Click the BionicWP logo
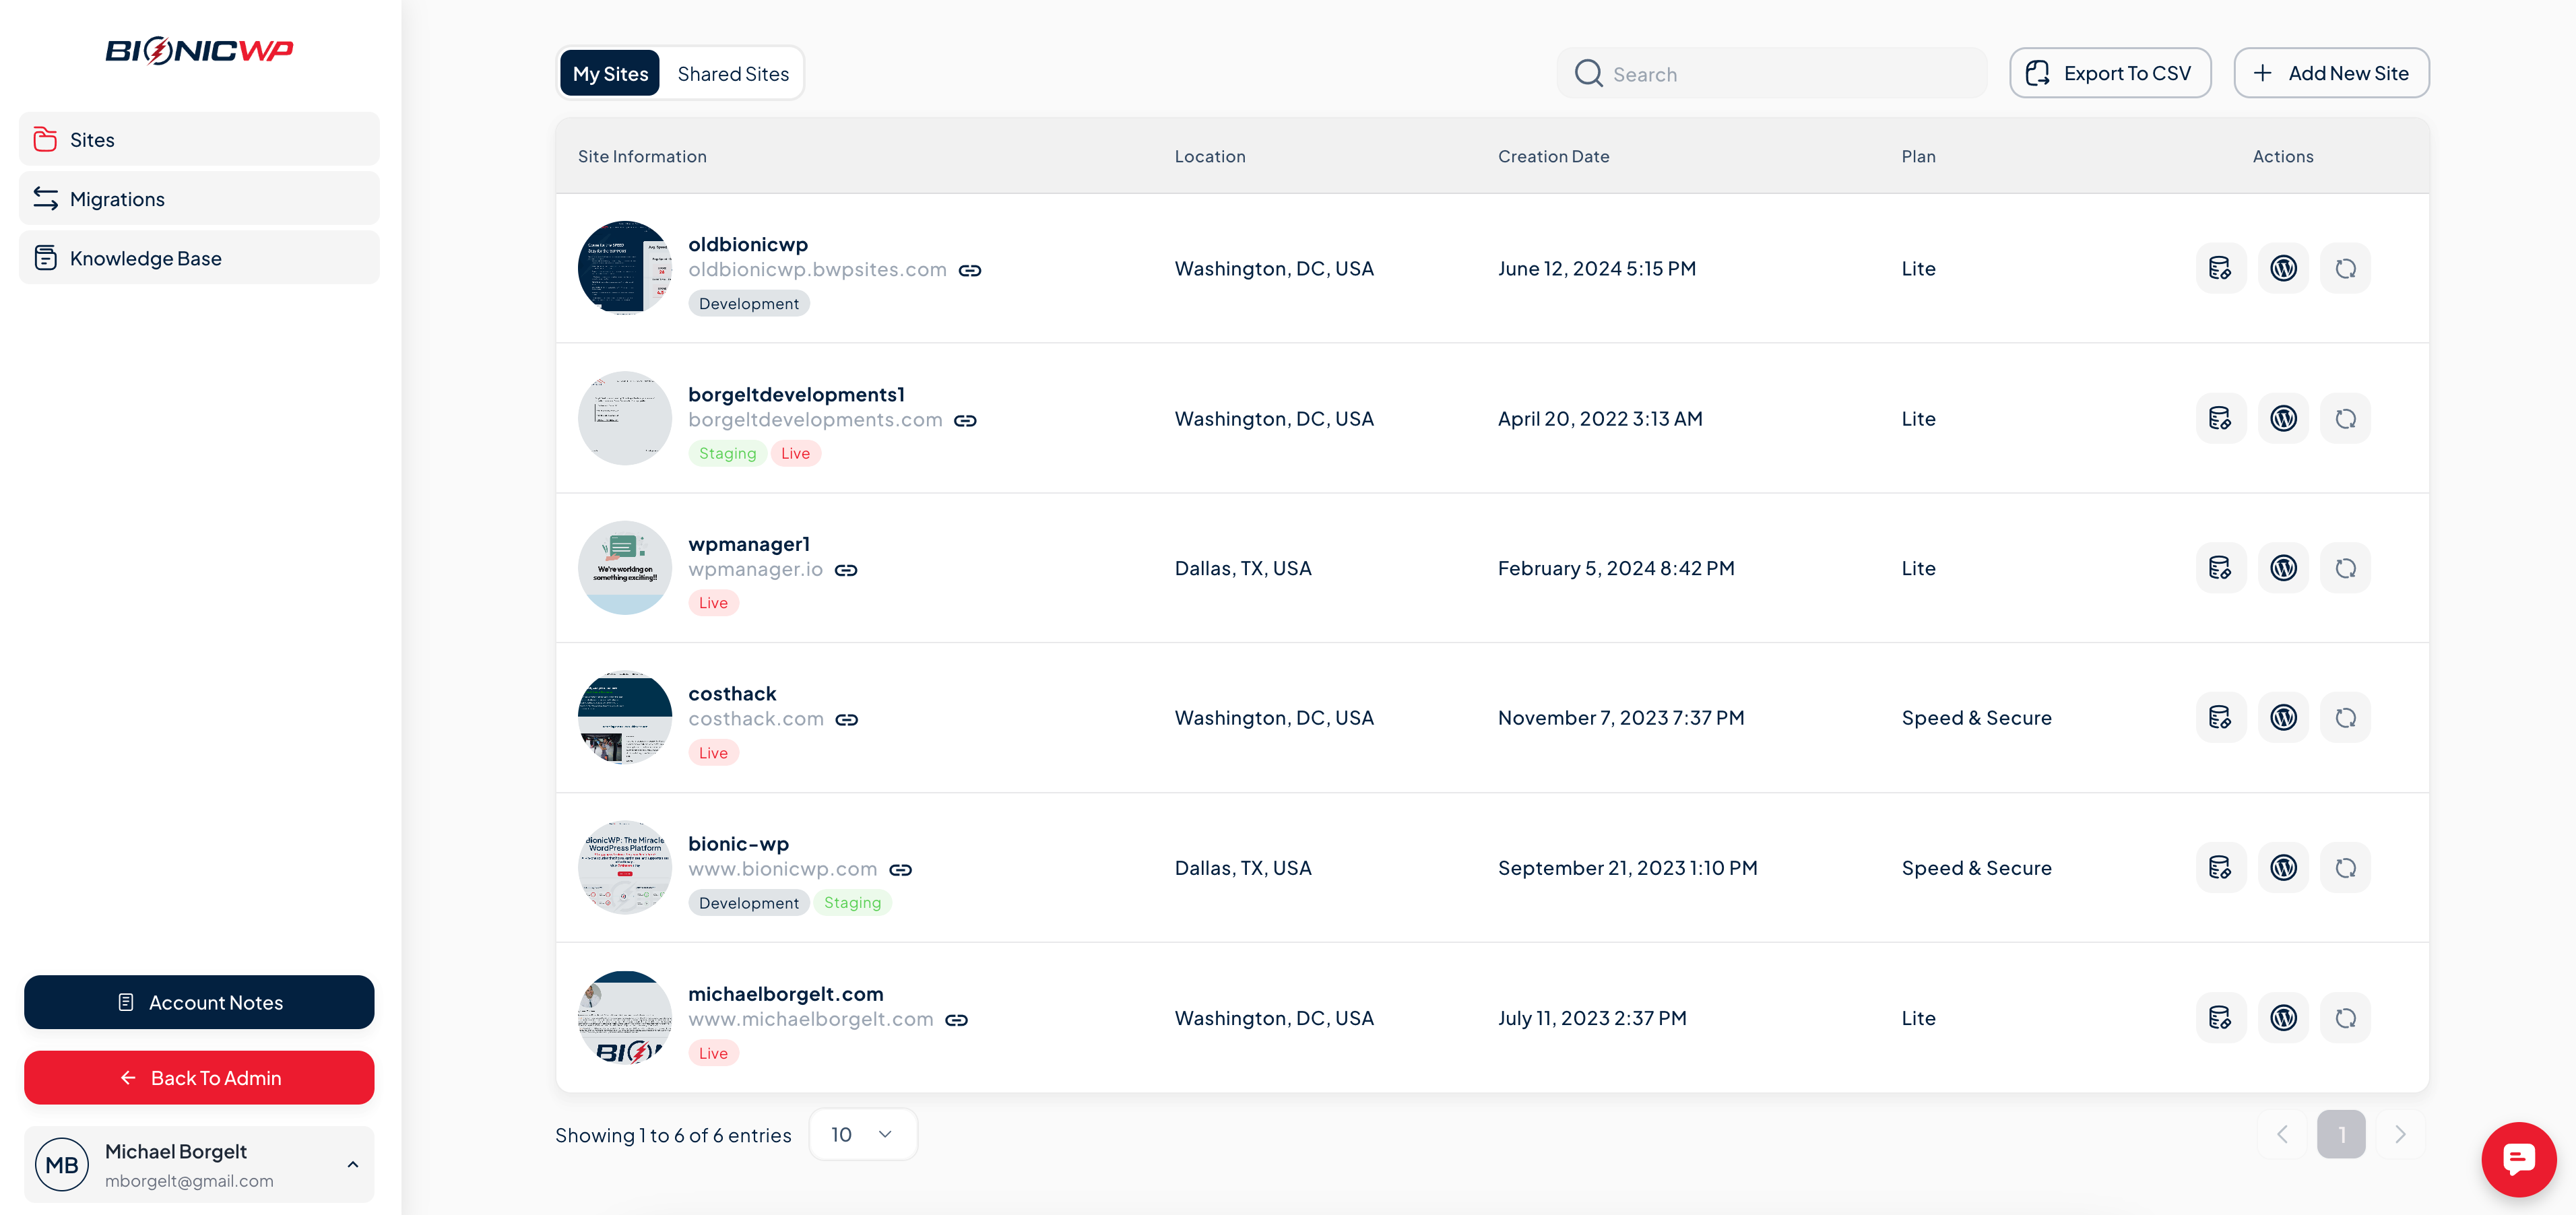This screenshot has width=2576, height=1215. [199, 50]
